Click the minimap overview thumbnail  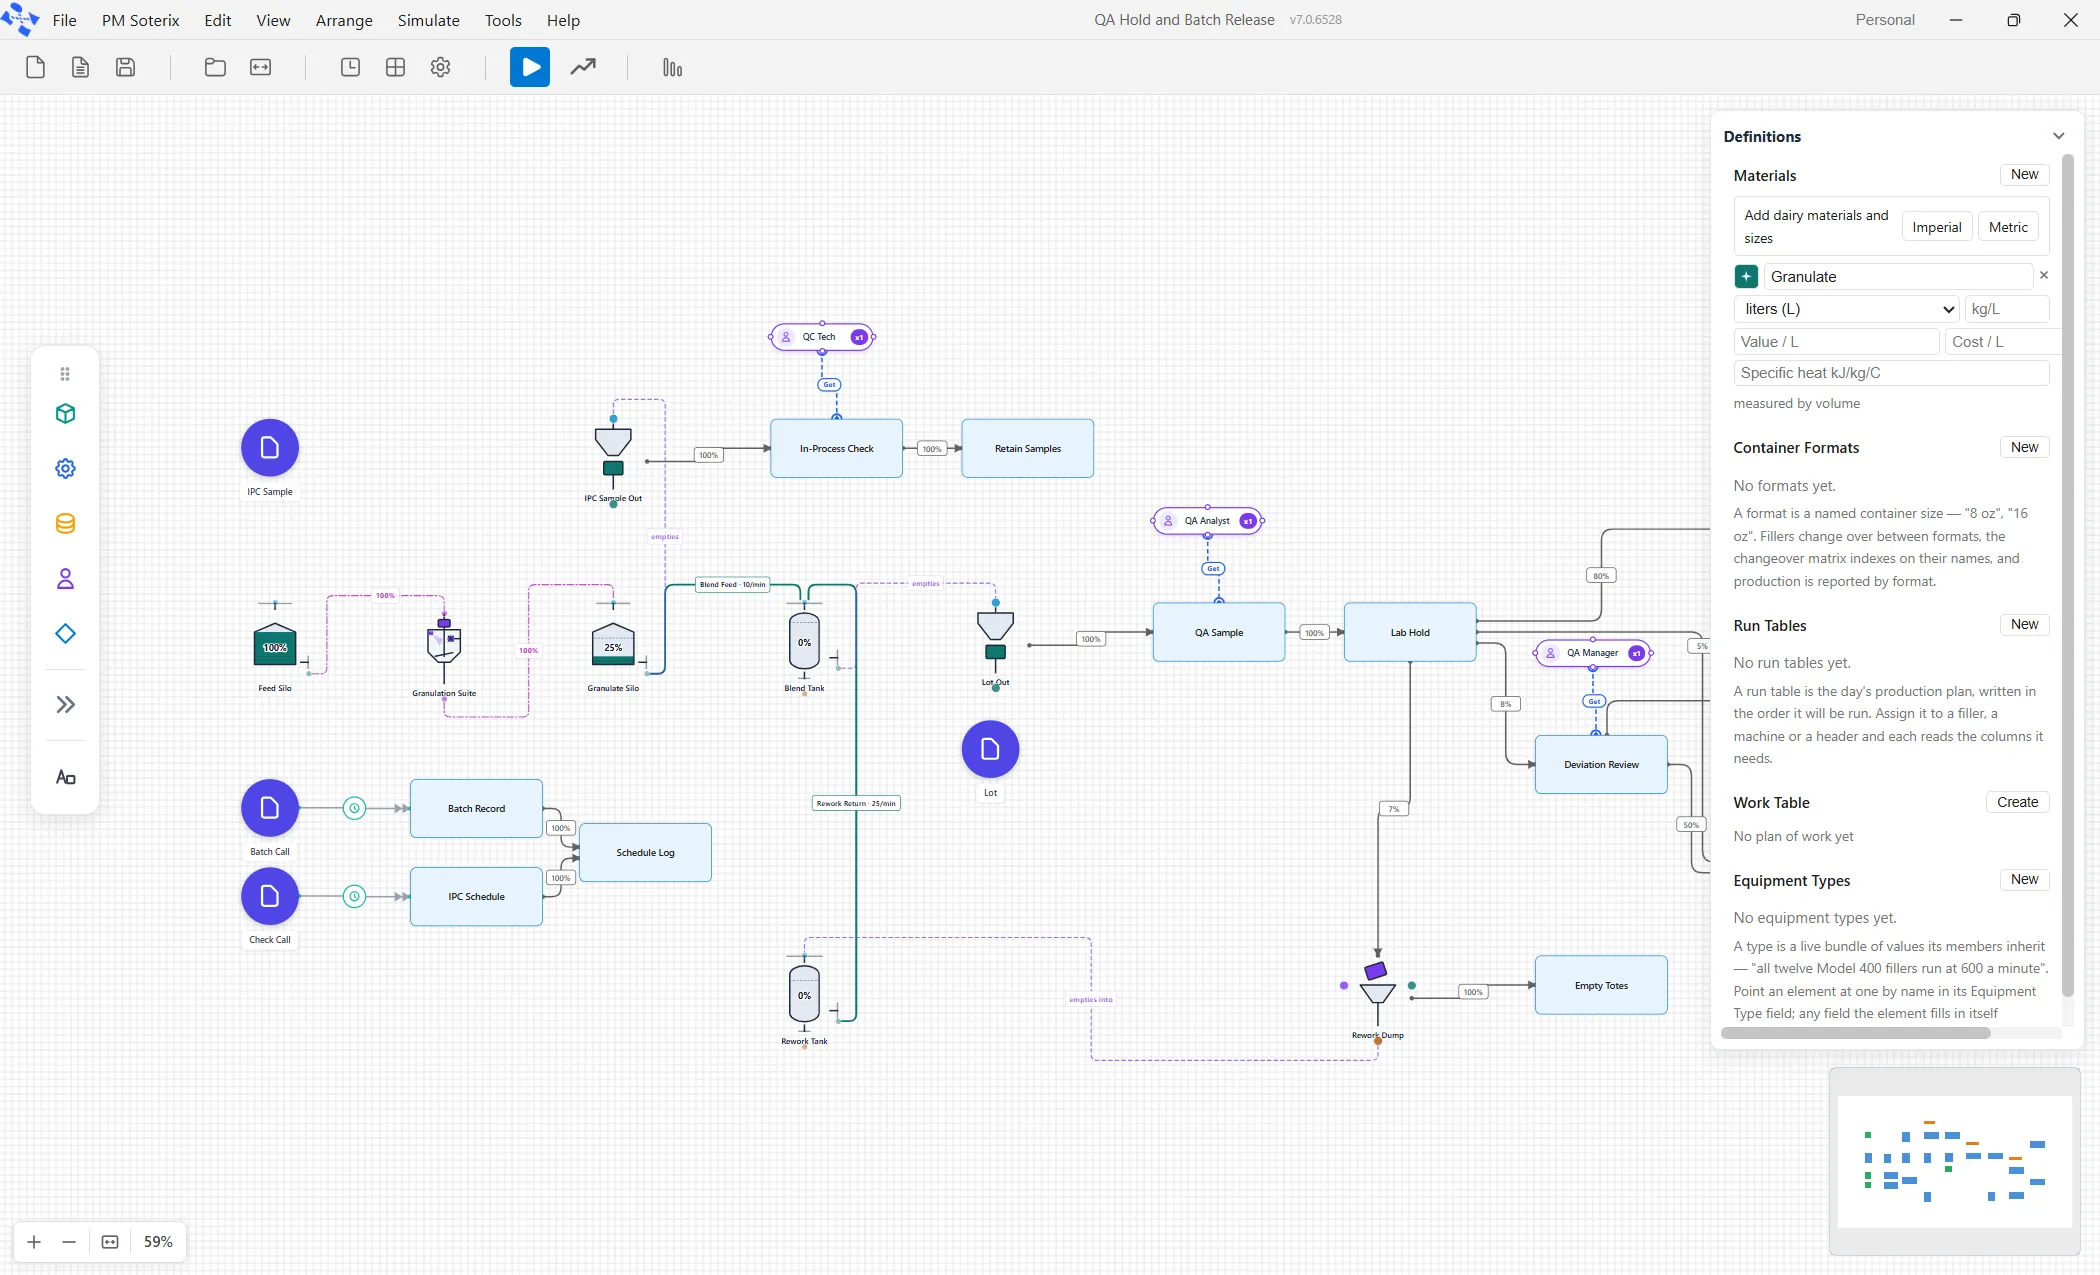point(1954,1161)
